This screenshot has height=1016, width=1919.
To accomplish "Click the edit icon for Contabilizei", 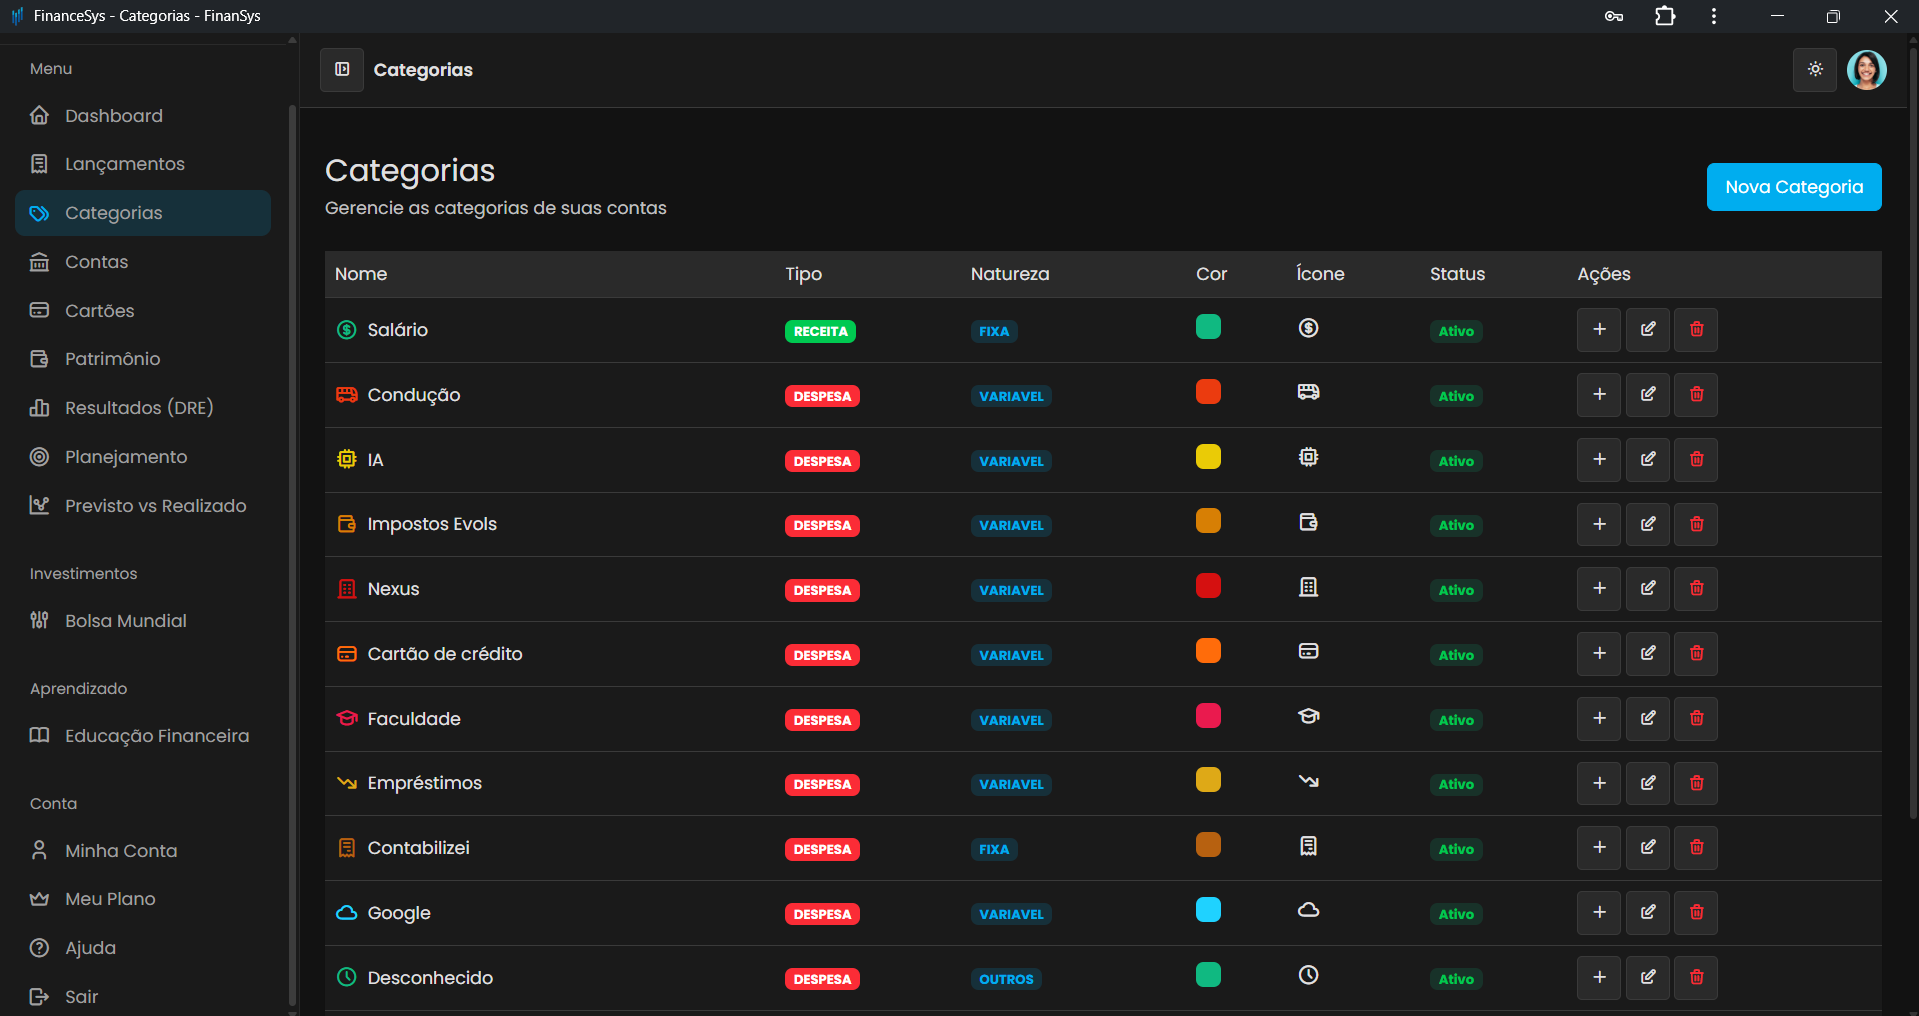I will [x=1647, y=848].
